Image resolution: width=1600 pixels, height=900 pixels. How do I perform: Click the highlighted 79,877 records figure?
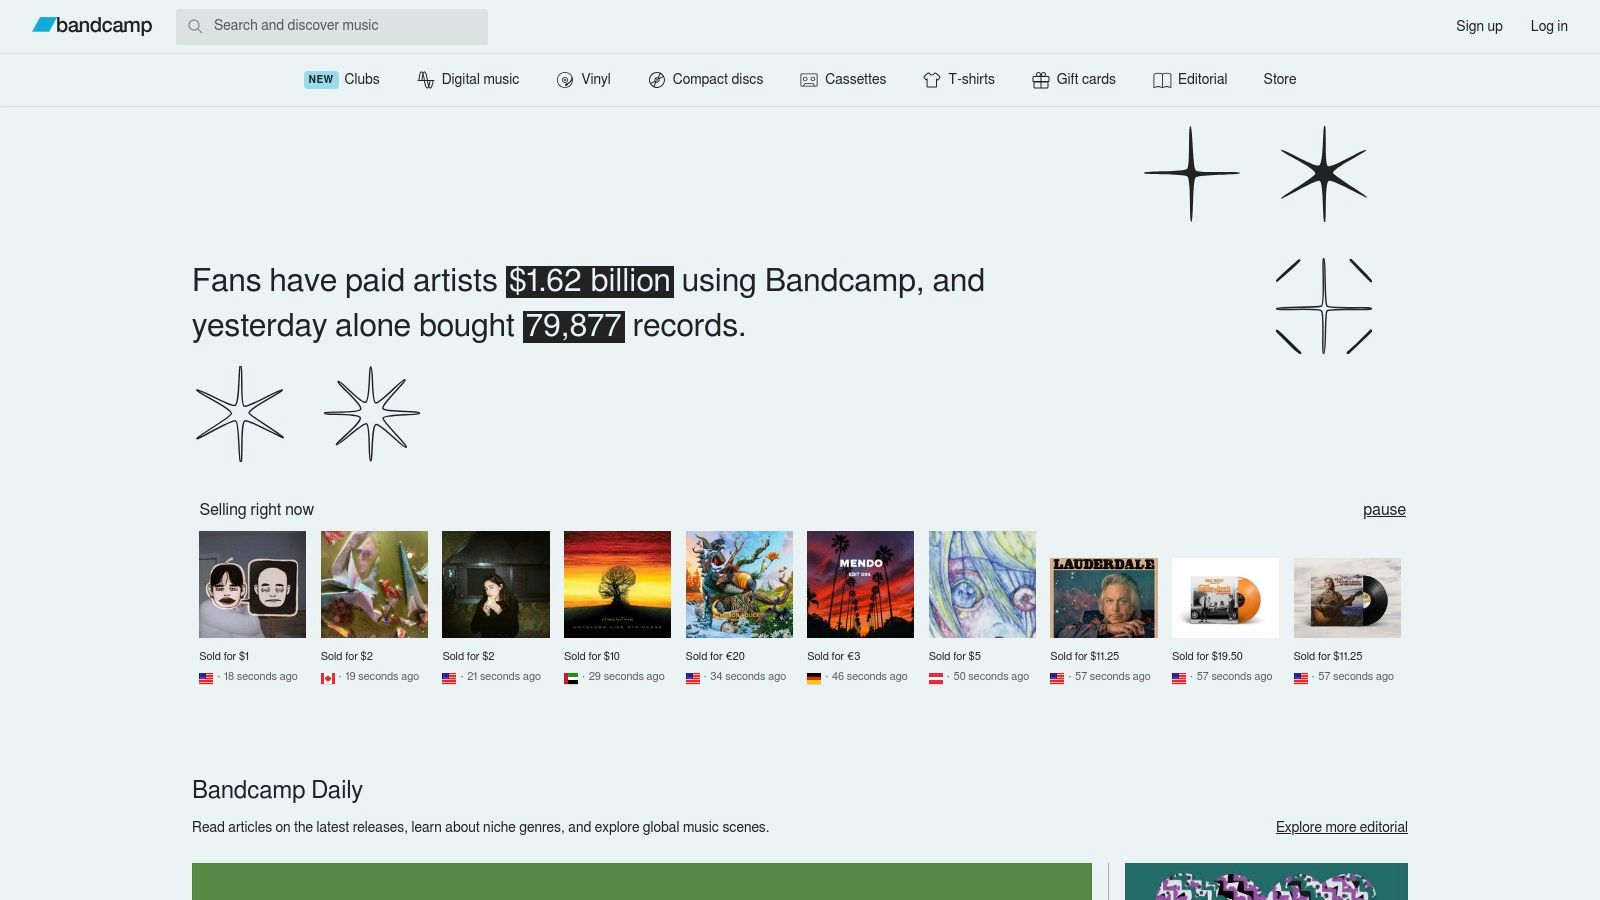point(574,326)
